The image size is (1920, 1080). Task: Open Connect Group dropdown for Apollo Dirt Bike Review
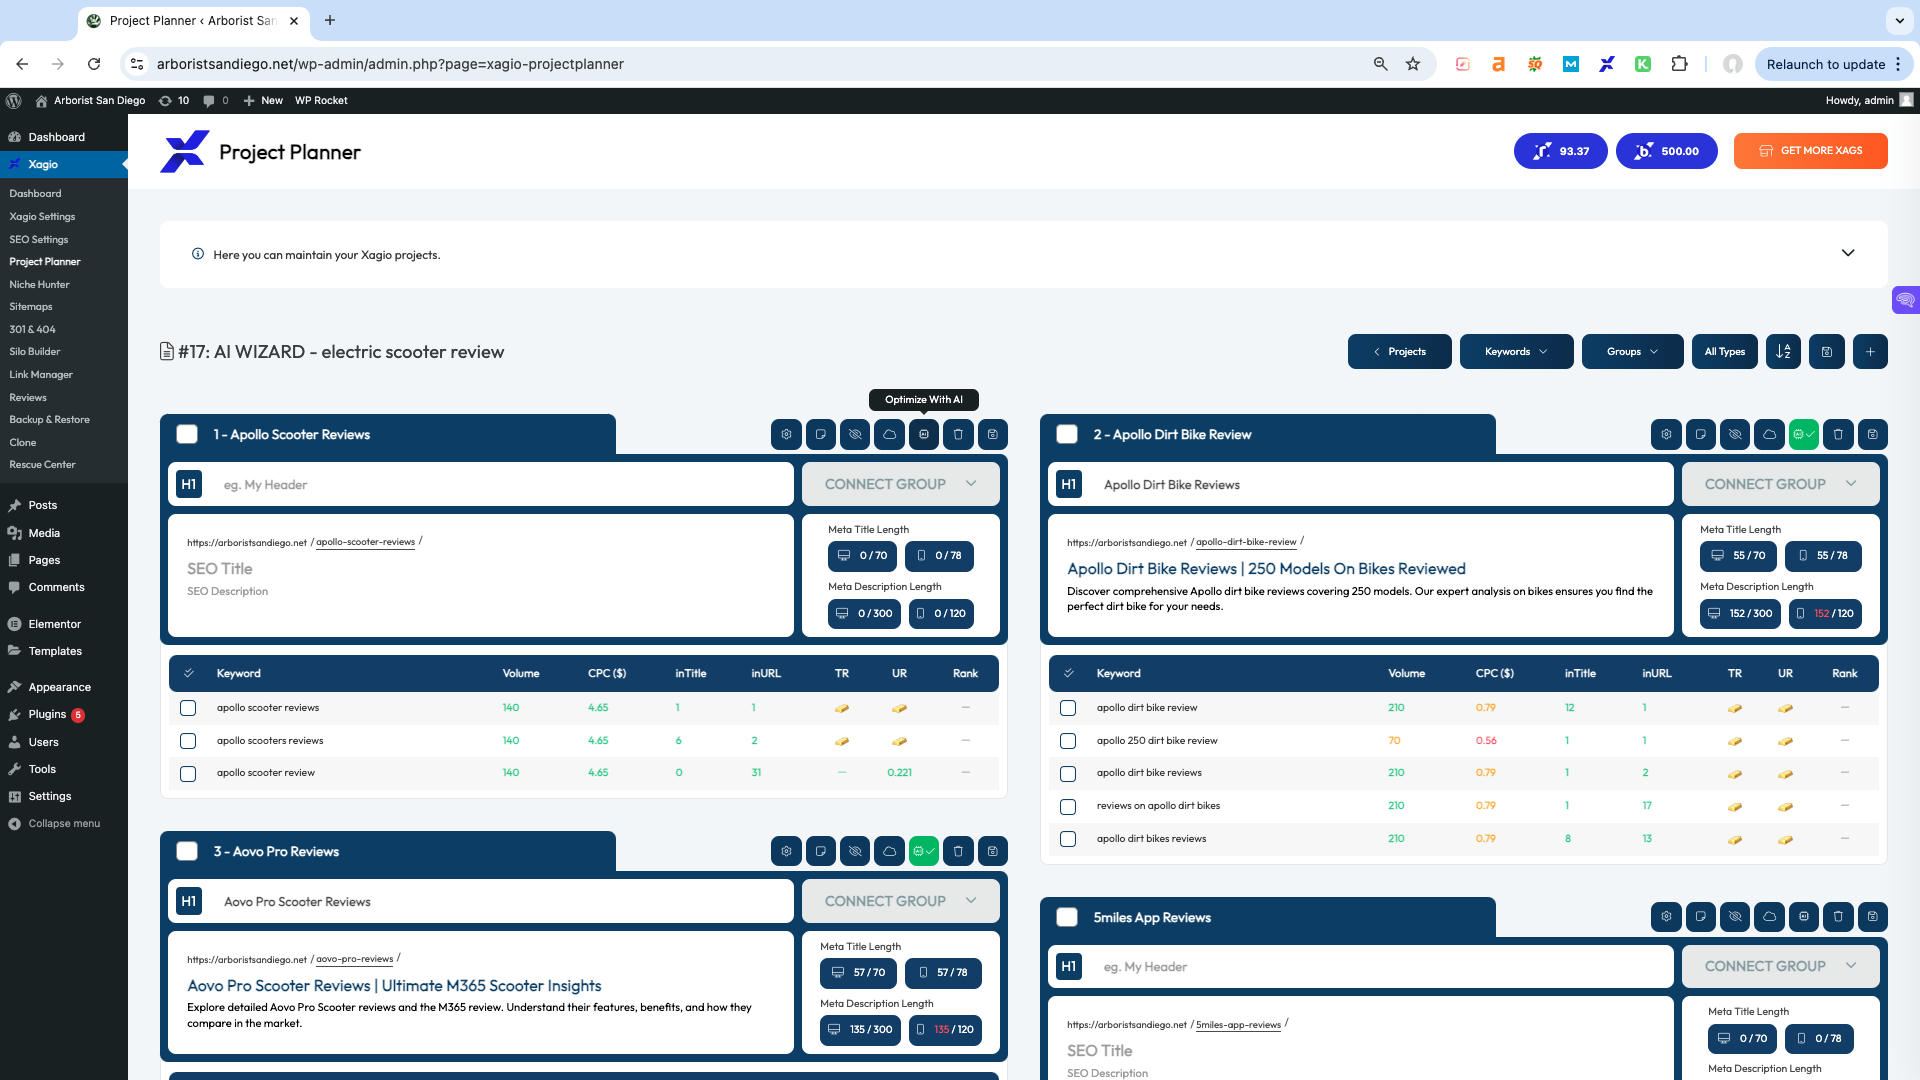click(1780, 484)
